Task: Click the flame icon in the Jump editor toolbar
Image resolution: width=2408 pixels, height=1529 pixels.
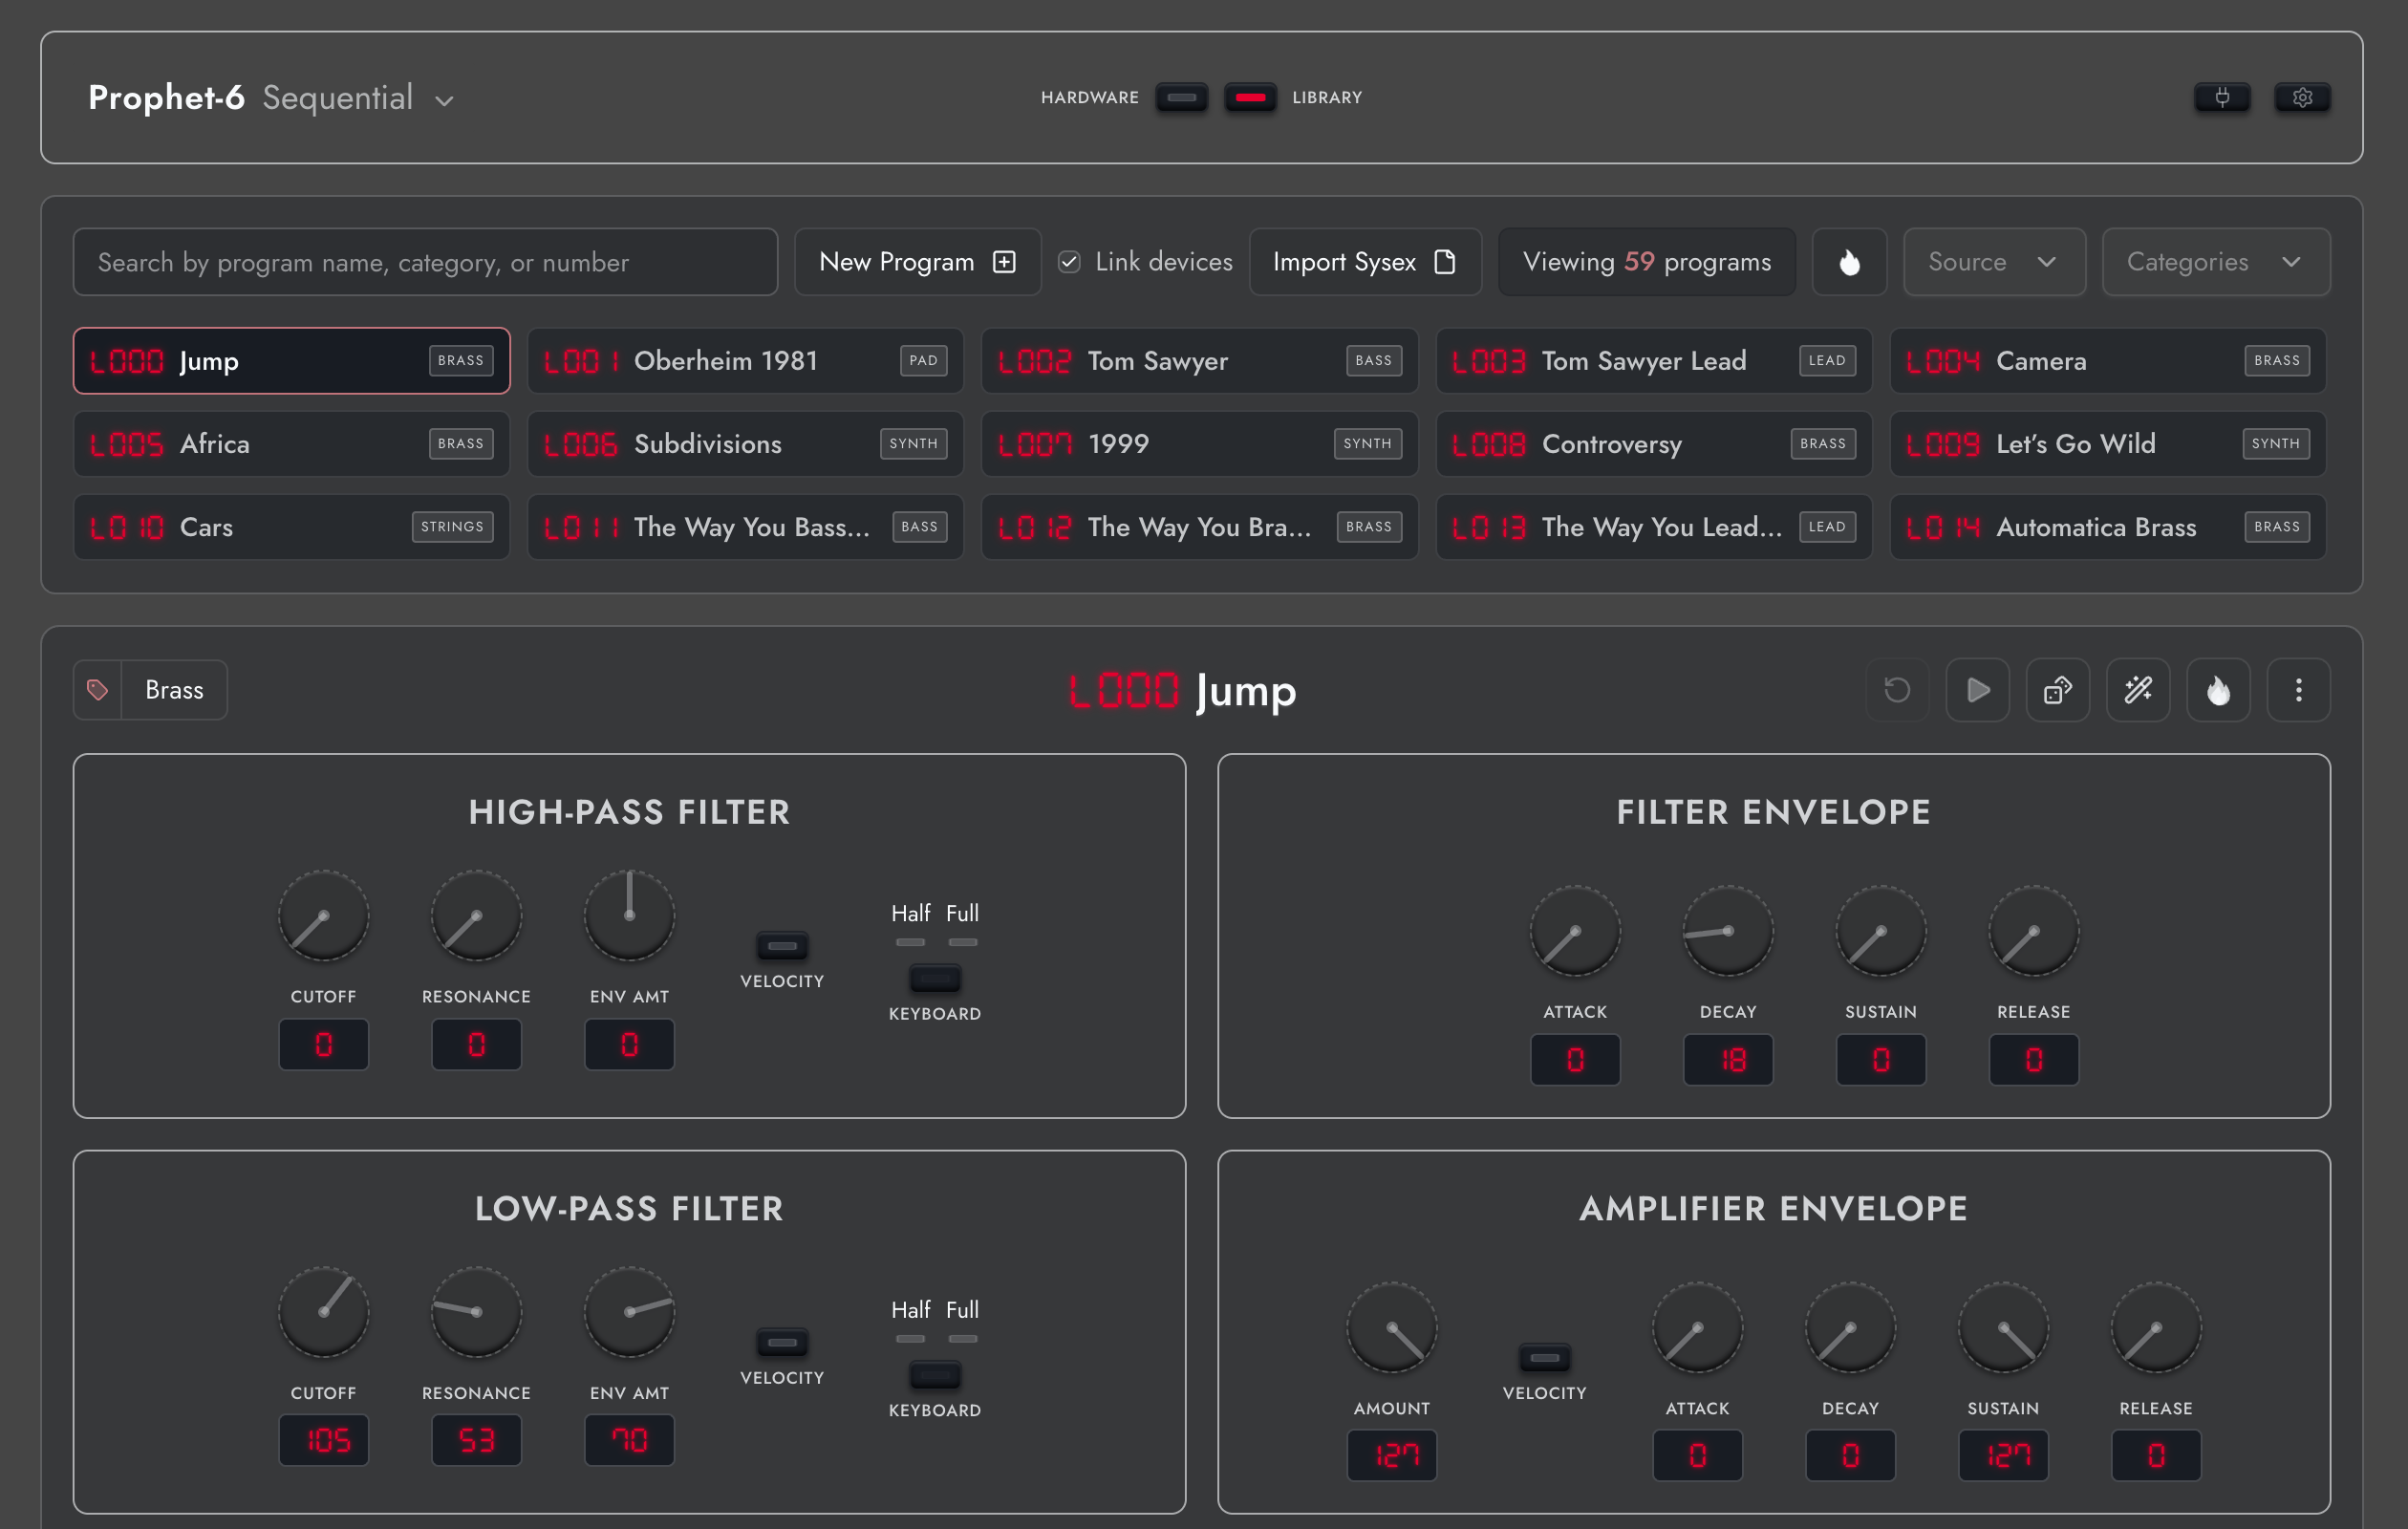Action: 2218,690
